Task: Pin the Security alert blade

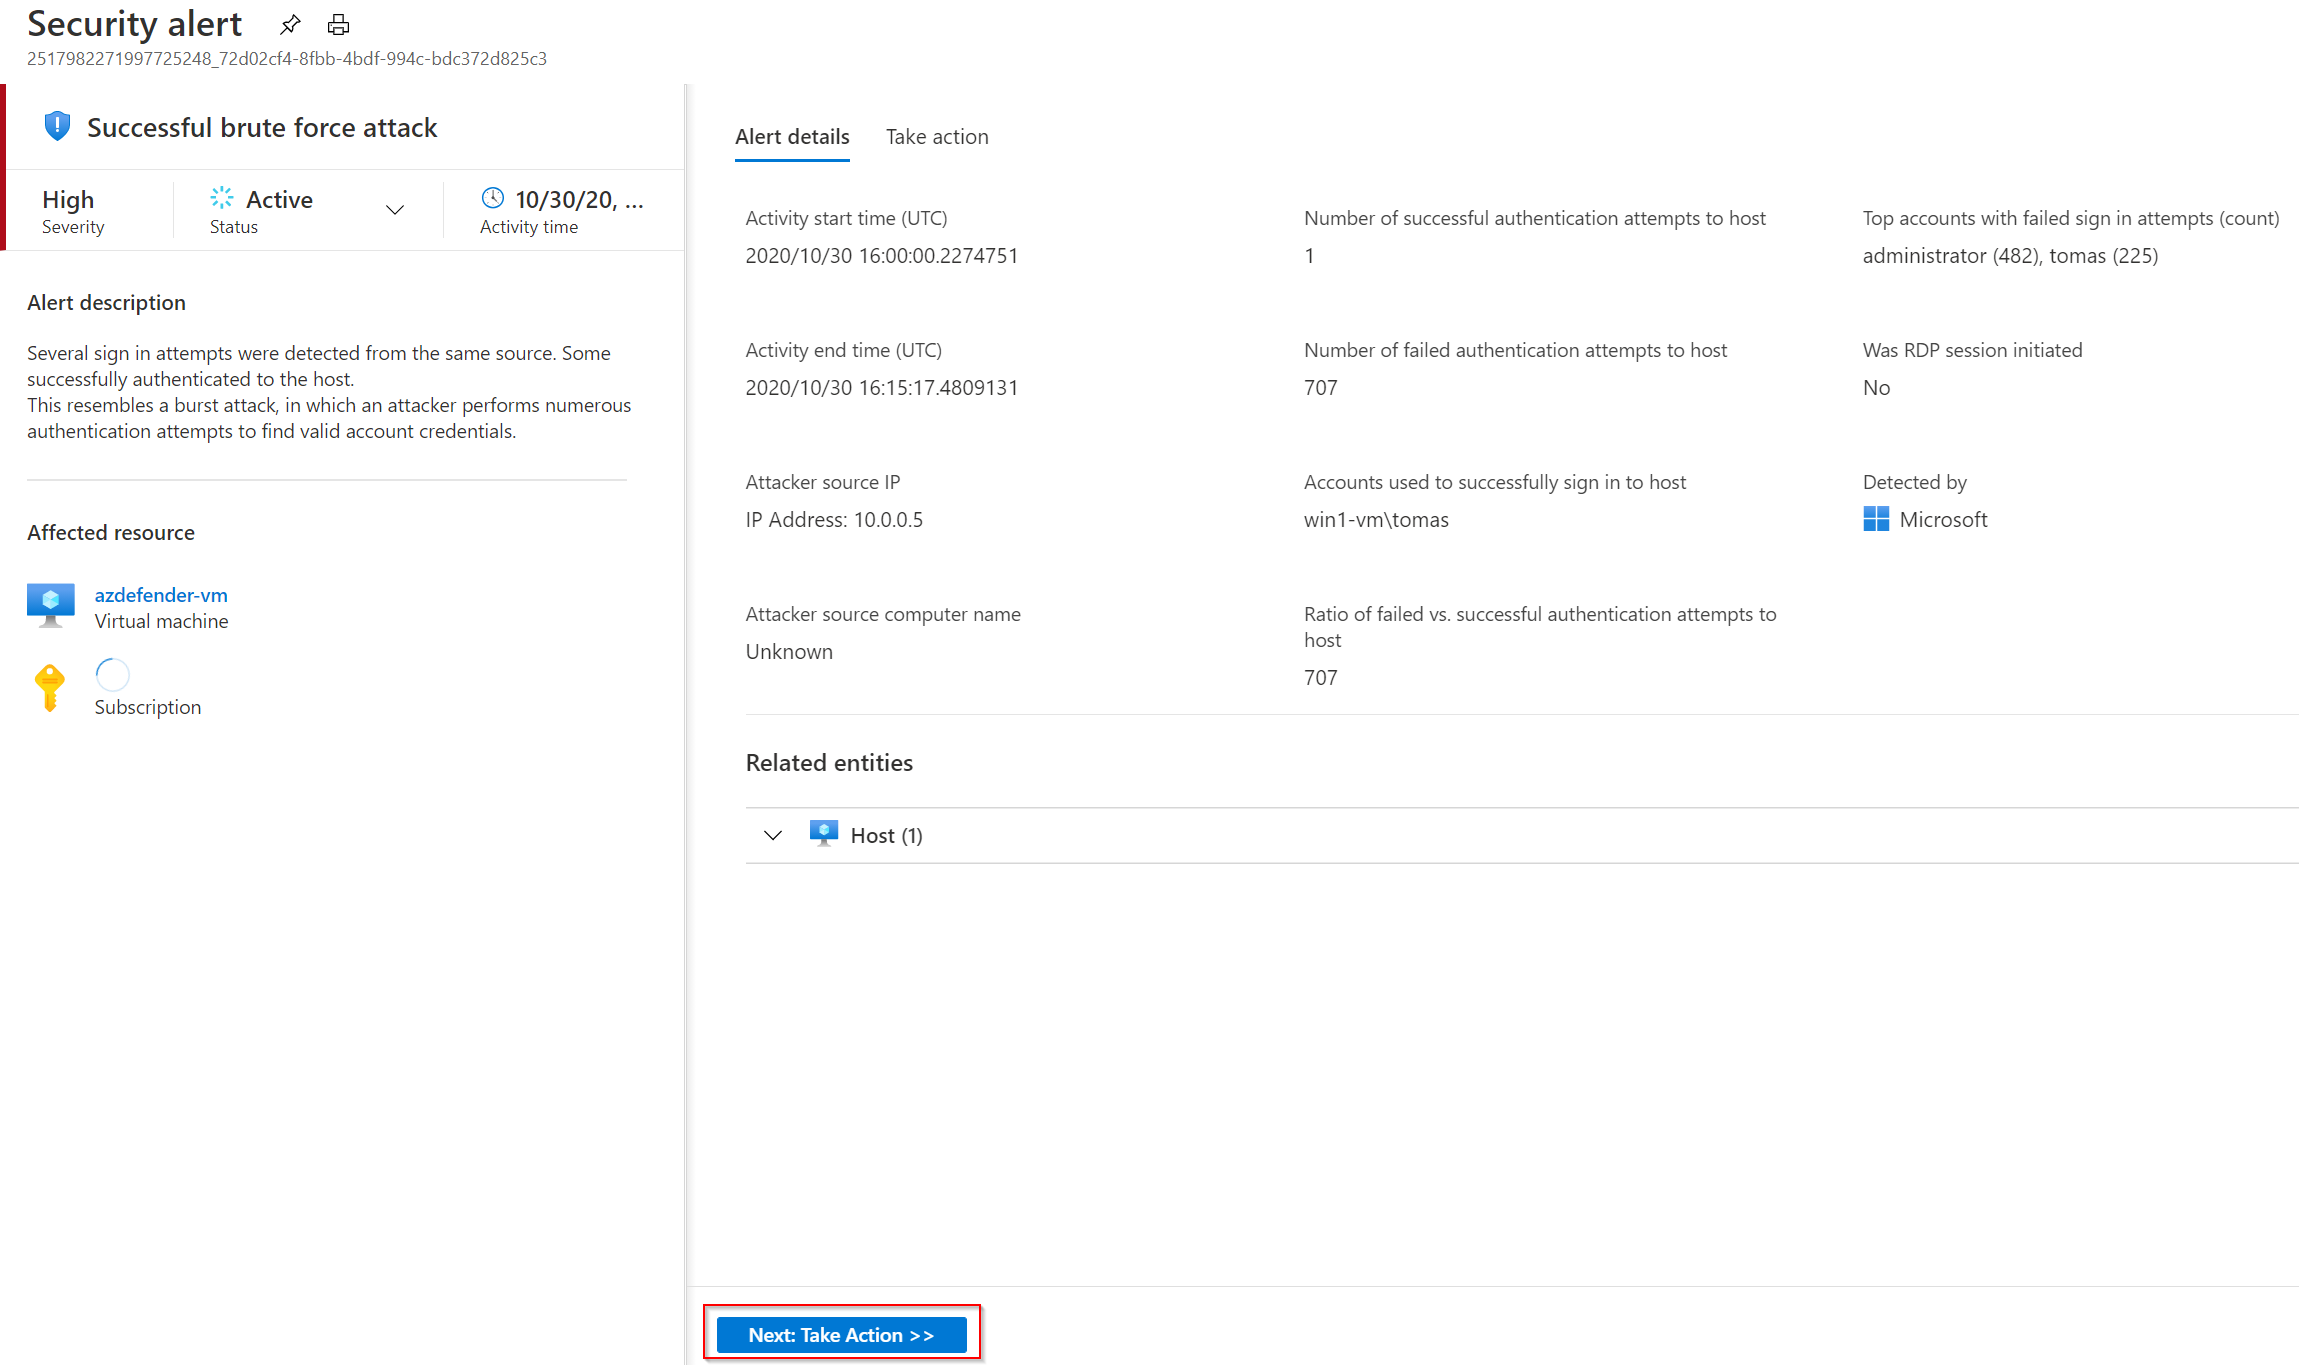Action: pos(290,24)
